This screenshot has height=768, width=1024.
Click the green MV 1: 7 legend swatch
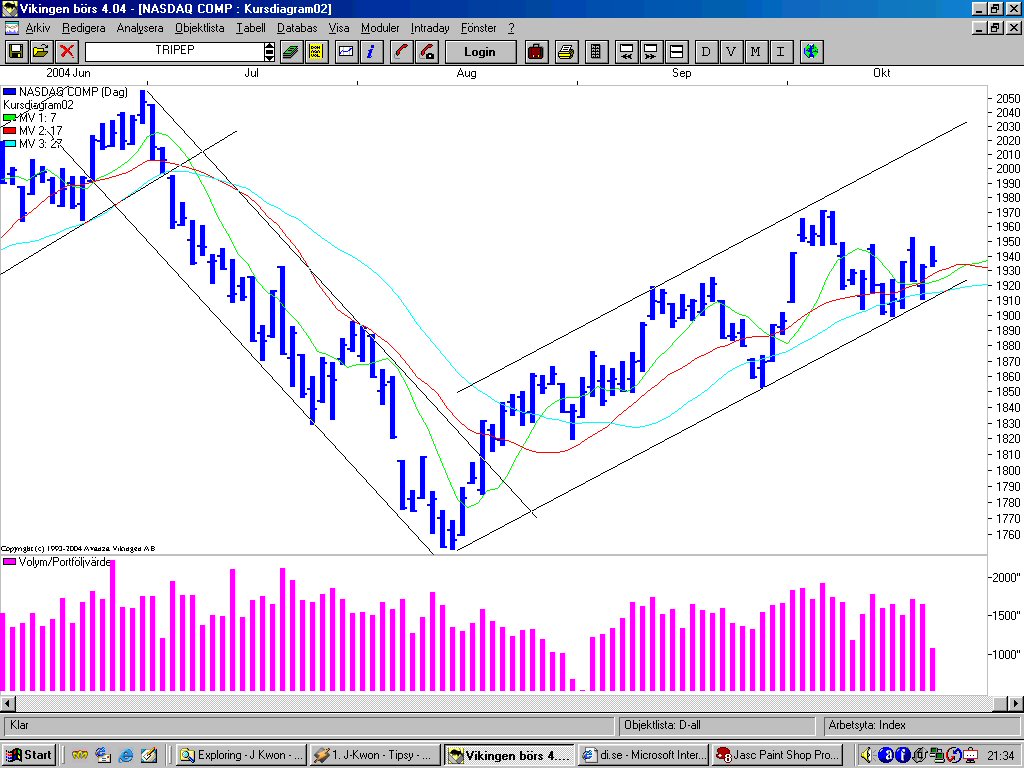[x=9, y=118]
